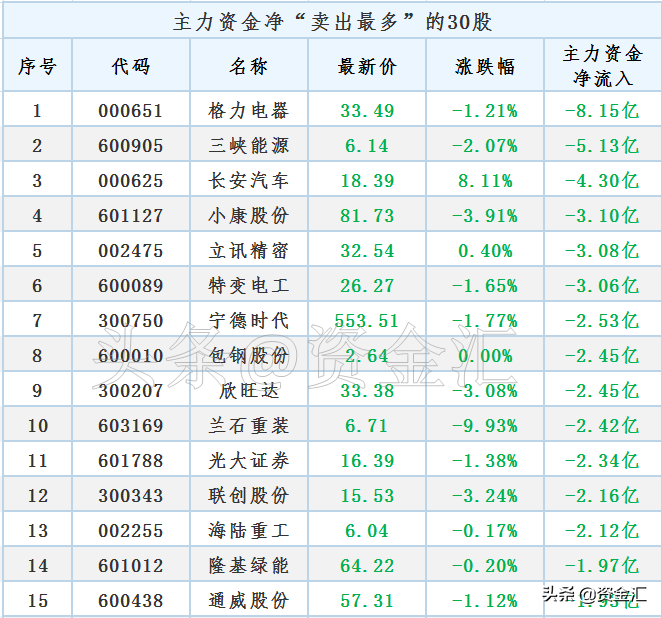Image resolution: width=662 pixels, height=618 pixels.
Task: Click the 涨跌幅 column header
Action: point(485,67)
